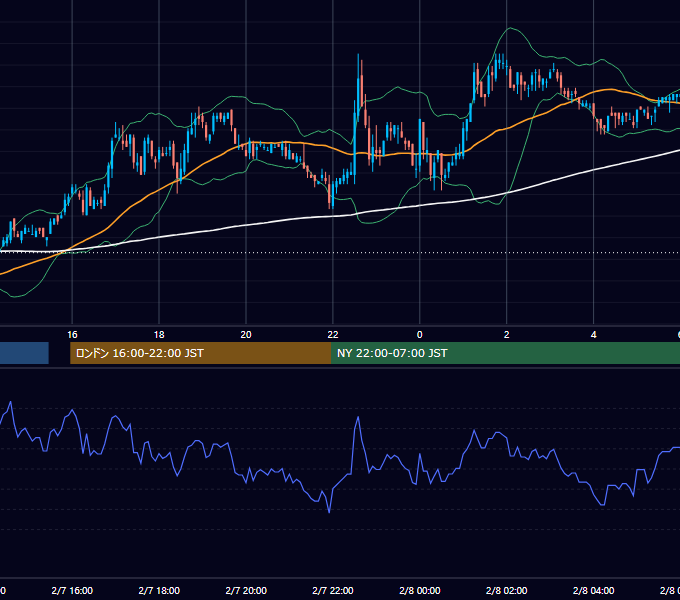The height and width of the screenshot is (600, 680).
Task: Select the 2/7 22:00 time label
Action: (333, 590)
